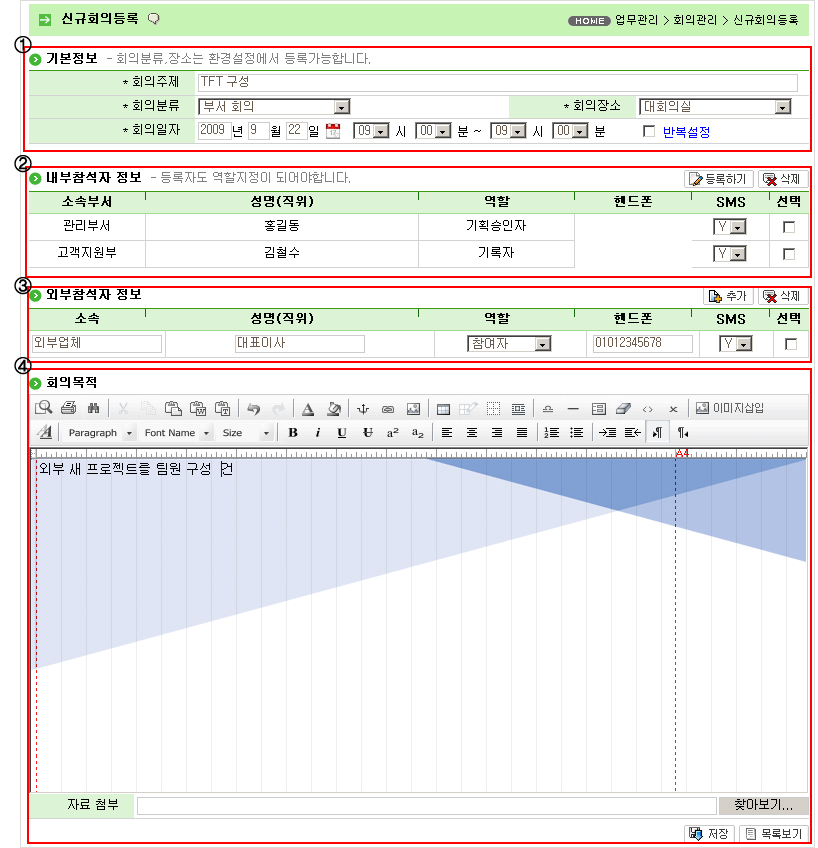The image size is (818, 848).
Task: Go to 회의관리 in the breadcrumb
Action: pos(696,20)
